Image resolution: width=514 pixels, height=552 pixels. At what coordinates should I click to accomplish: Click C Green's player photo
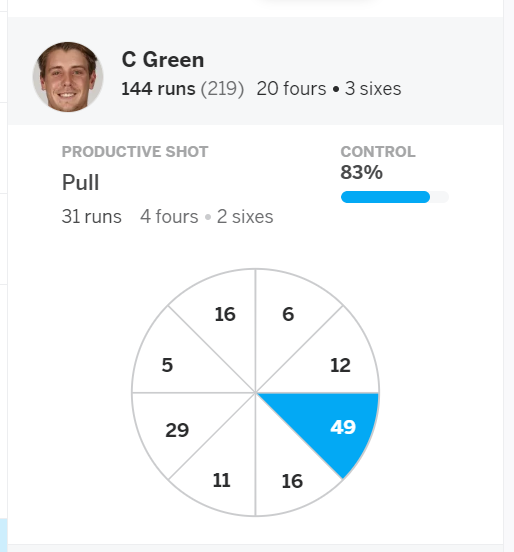(x=68, y=77)
